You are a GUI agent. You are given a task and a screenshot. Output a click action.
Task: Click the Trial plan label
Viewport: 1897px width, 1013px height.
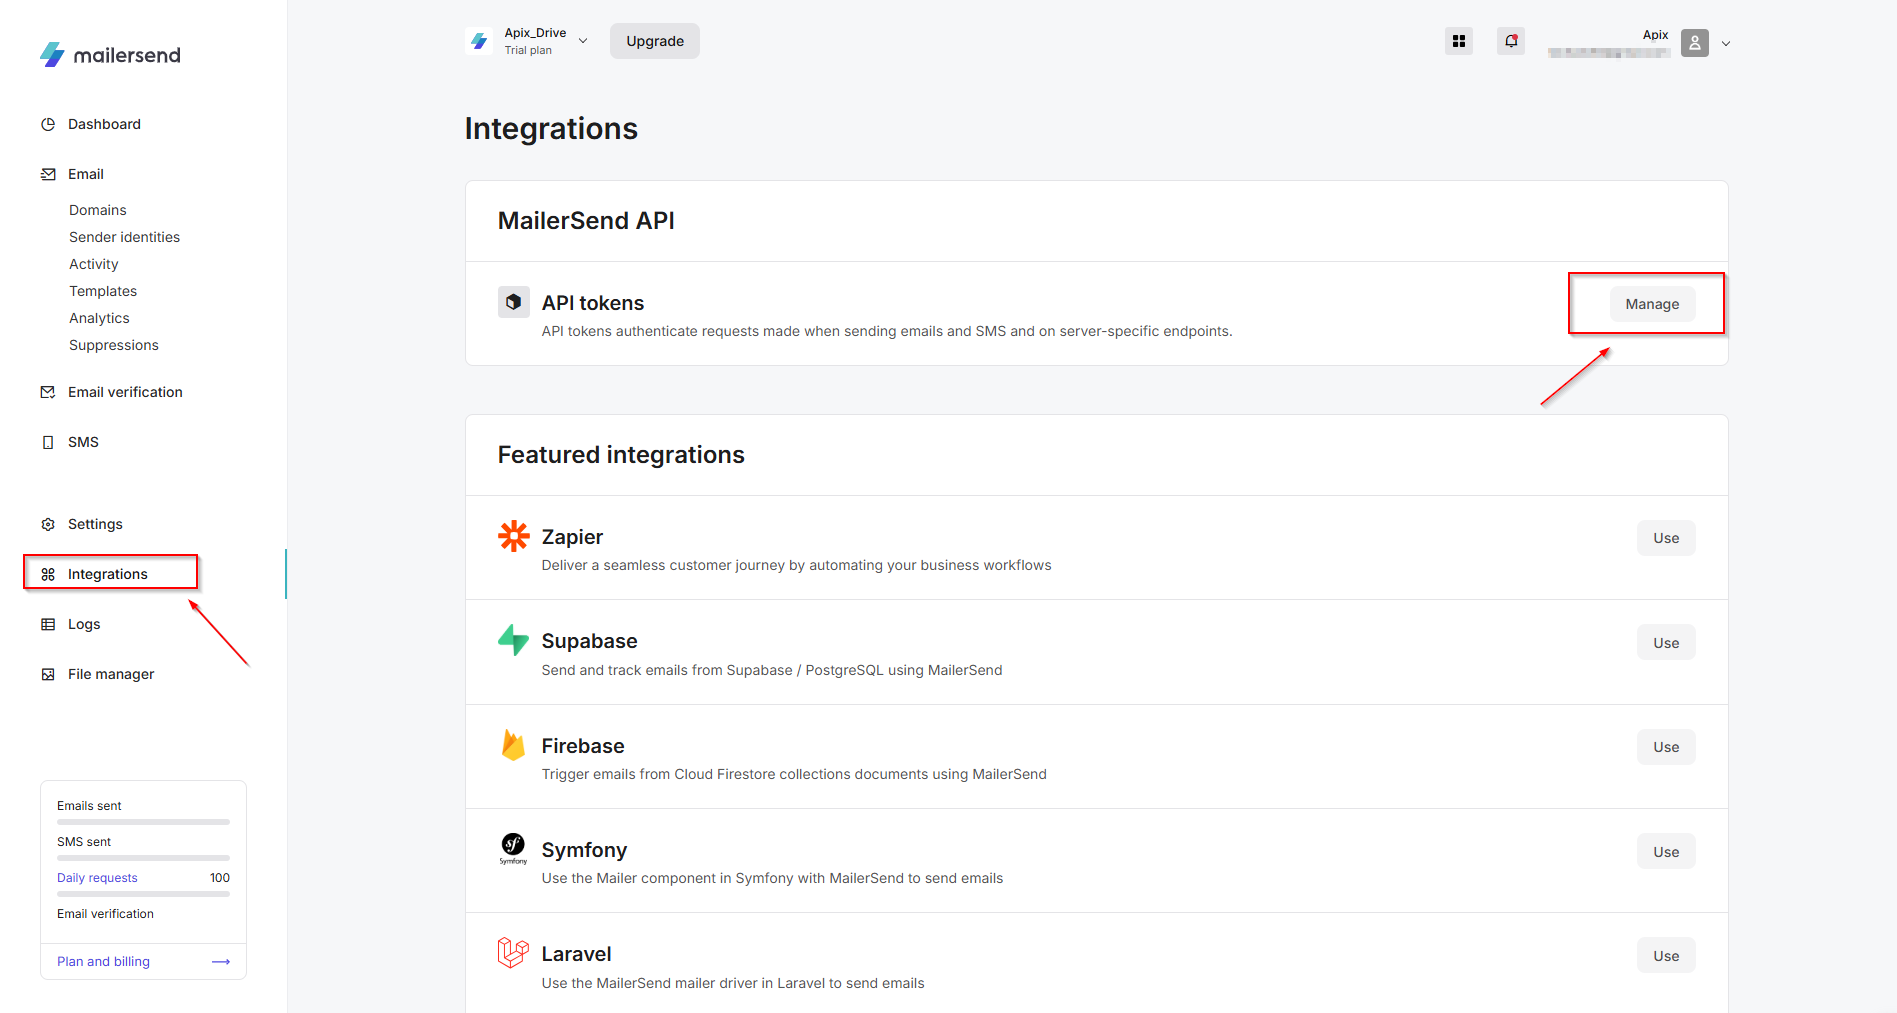click(x=528, y=50)
